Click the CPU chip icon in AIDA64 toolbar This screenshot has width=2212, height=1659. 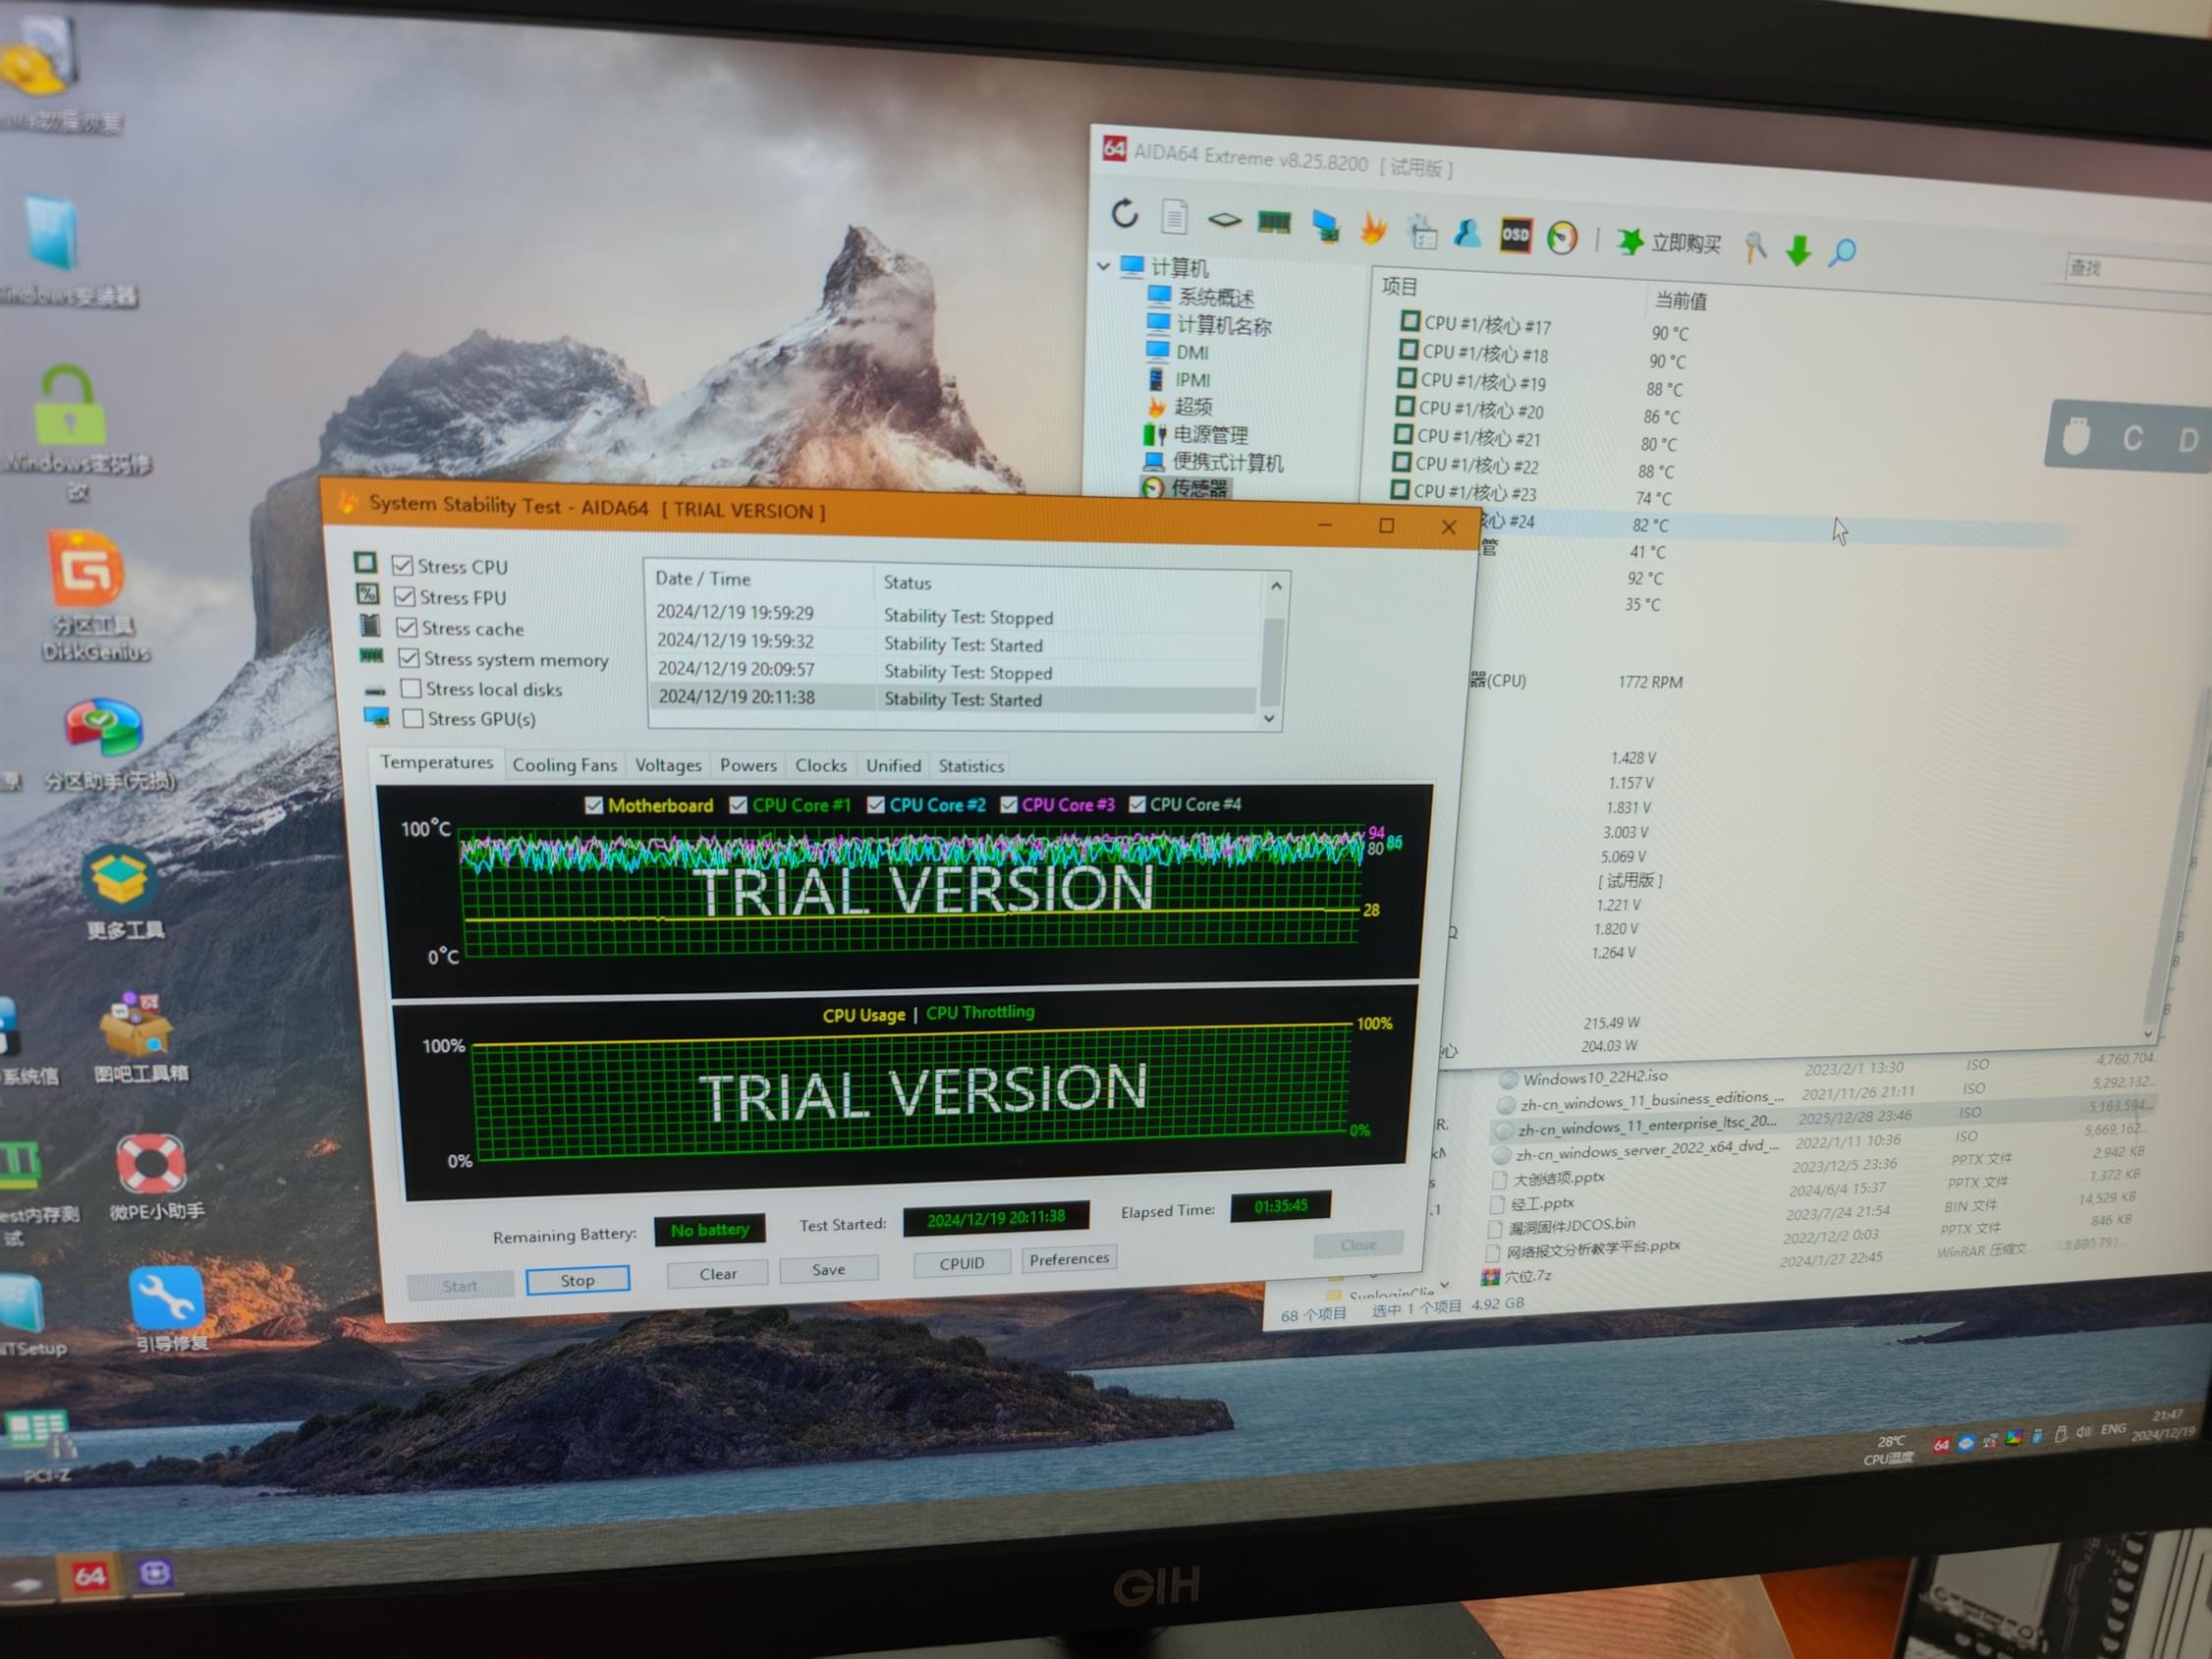click(1224, 220)
